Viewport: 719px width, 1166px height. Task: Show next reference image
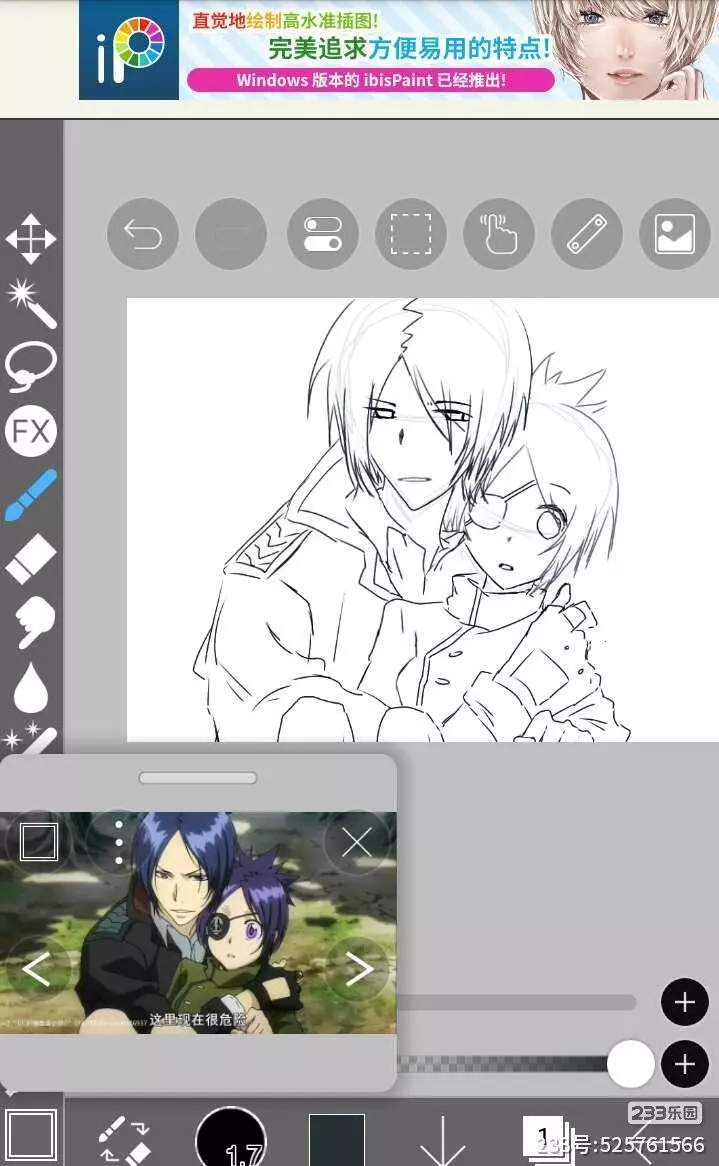click(x=358, y=969)
